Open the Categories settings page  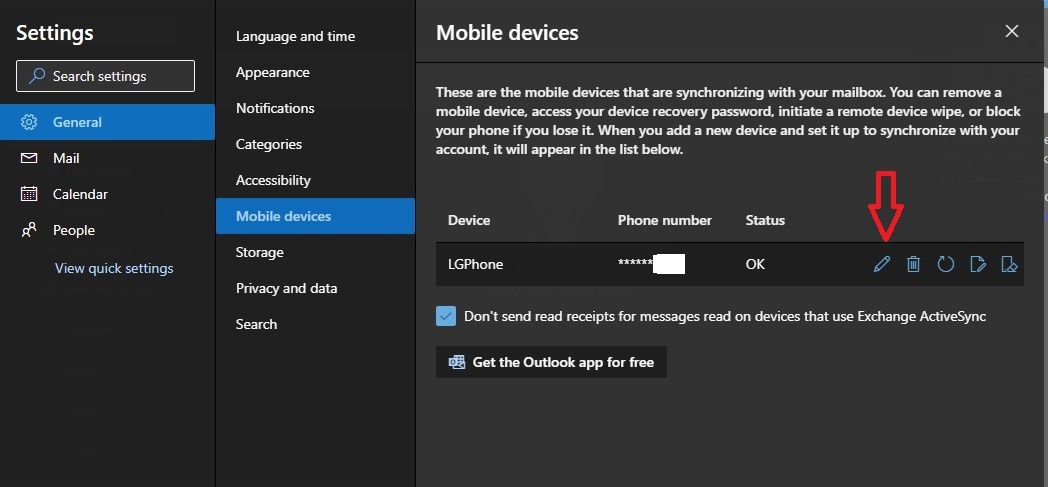coord(315,144)
